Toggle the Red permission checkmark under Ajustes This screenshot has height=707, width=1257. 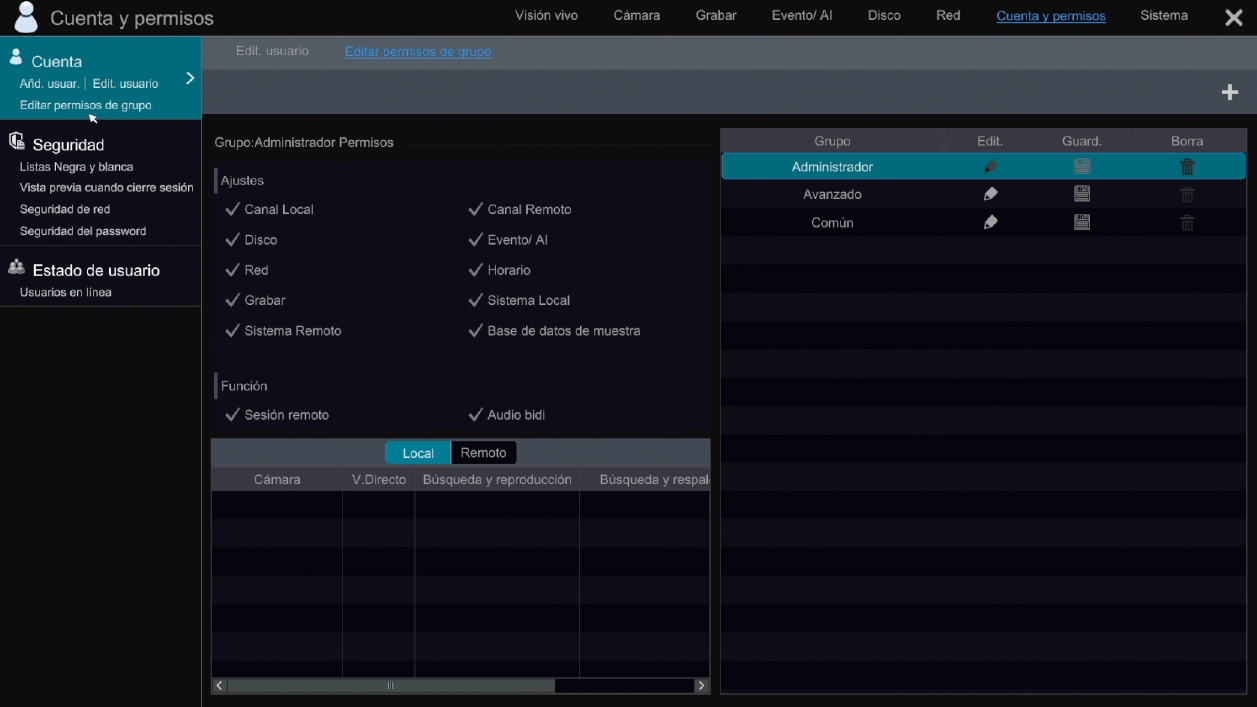233,270
